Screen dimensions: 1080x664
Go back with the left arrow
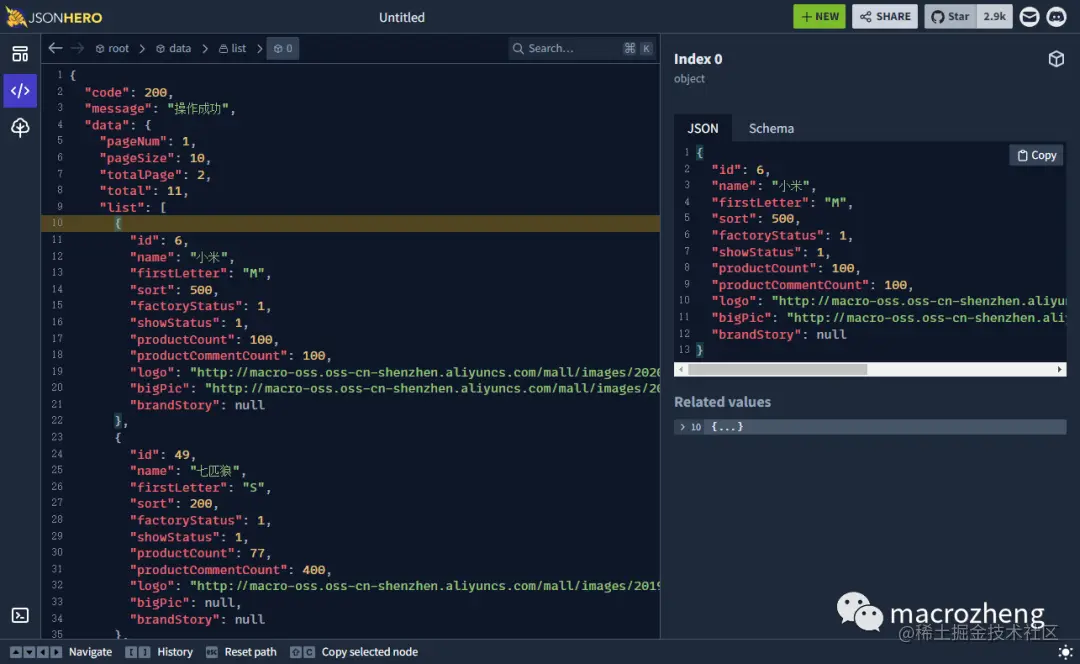click(x=56, y=48)
